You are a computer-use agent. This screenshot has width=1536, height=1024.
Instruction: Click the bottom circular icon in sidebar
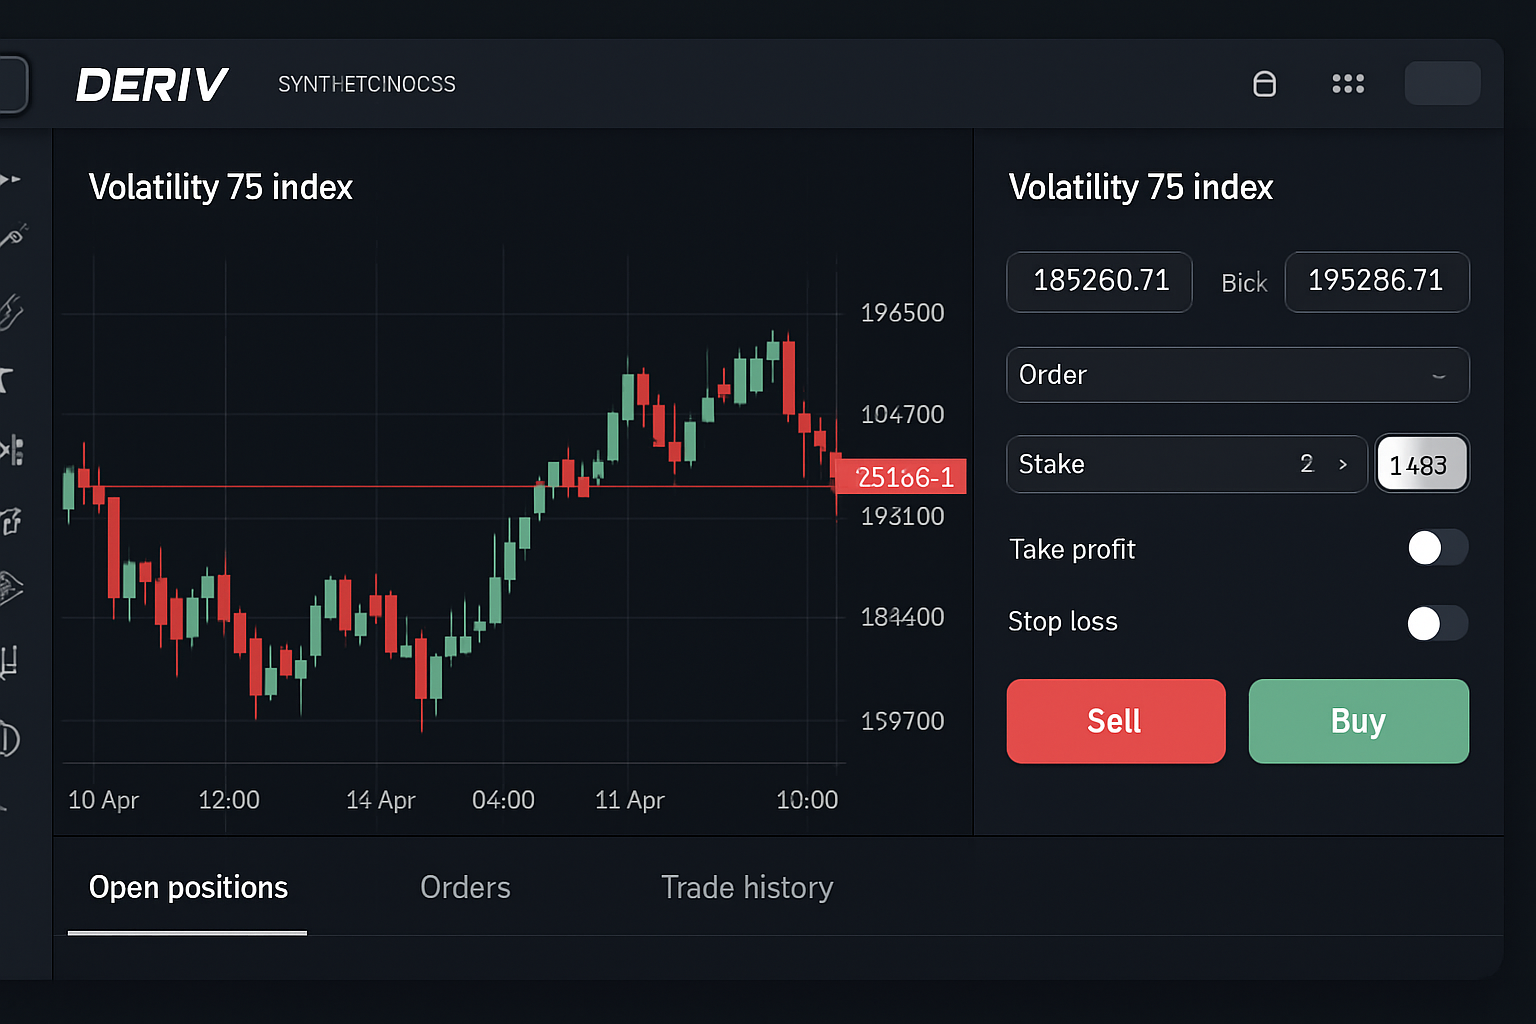[x=12, y=740]
